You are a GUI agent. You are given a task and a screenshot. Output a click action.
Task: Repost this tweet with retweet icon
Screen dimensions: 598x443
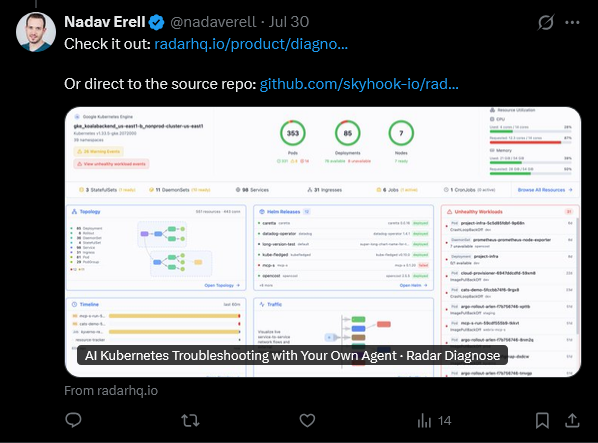pyautogui.click(x=190, y=421)
